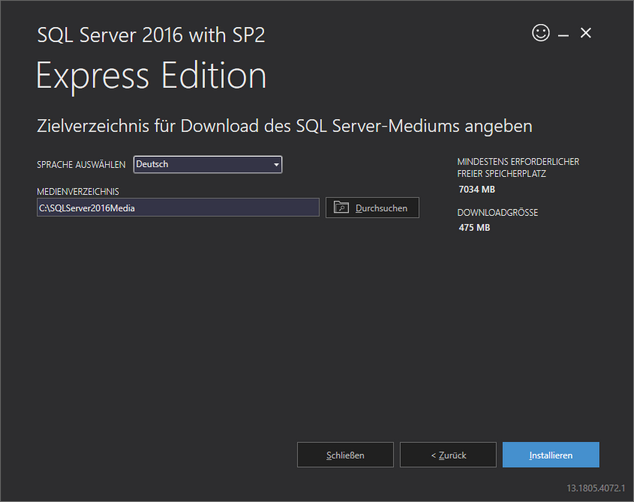Go back with the Zurück button
The image size is (634, 502).
click(448, 455)
